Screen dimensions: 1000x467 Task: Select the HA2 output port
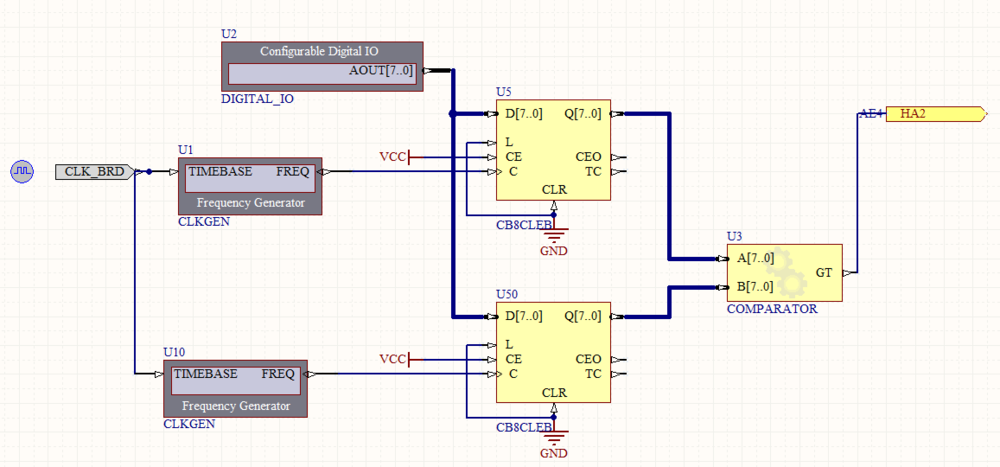point(927,114)
